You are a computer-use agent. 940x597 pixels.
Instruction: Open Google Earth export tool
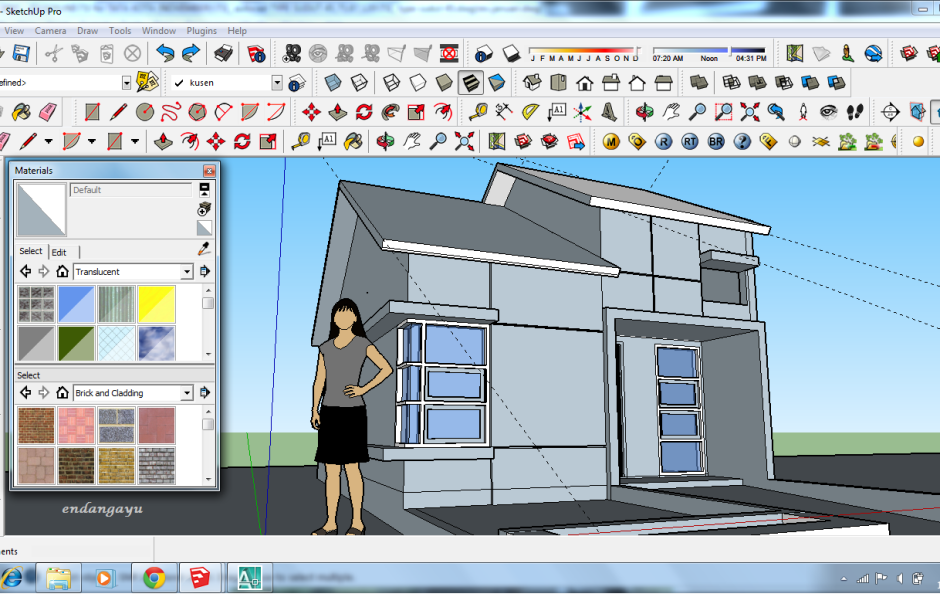click(873, 52)
